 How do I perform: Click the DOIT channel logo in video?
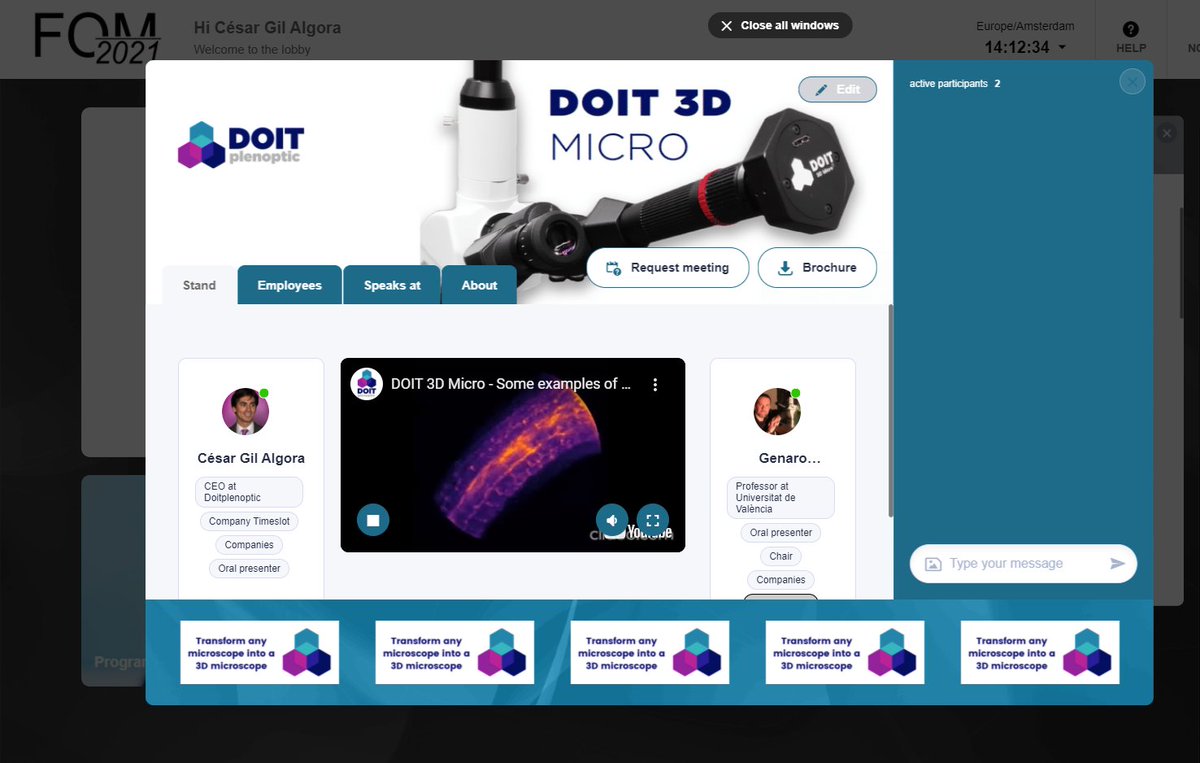367,384
